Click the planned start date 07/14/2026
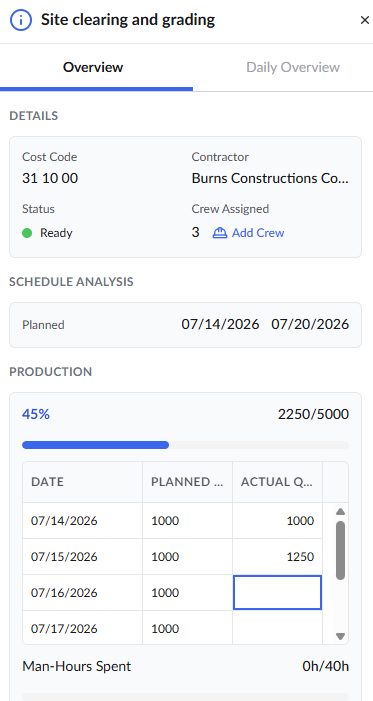Viewport: 373px width, 701px height. pyautogui.click(x=220, y=324)
